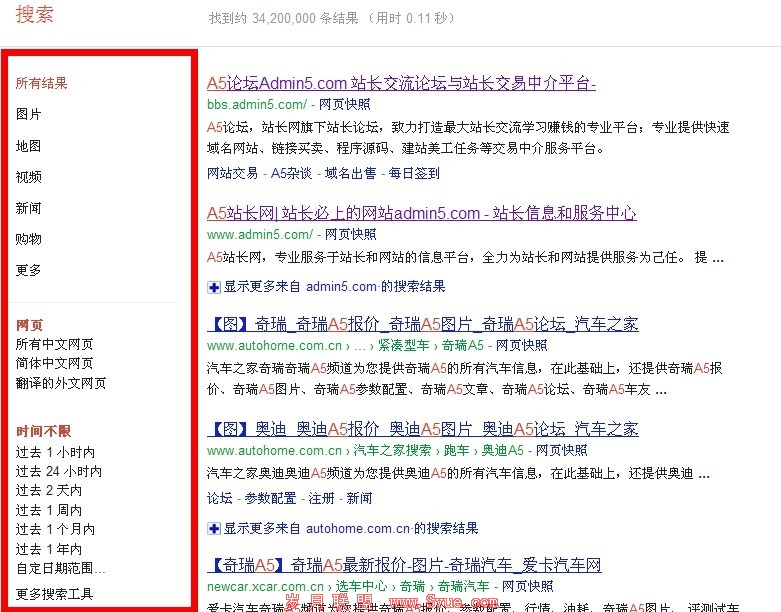This screenshot has width=781, height=612.
Task: Click result count text 34,200,000 条结果
Action: tap(305, 18)
